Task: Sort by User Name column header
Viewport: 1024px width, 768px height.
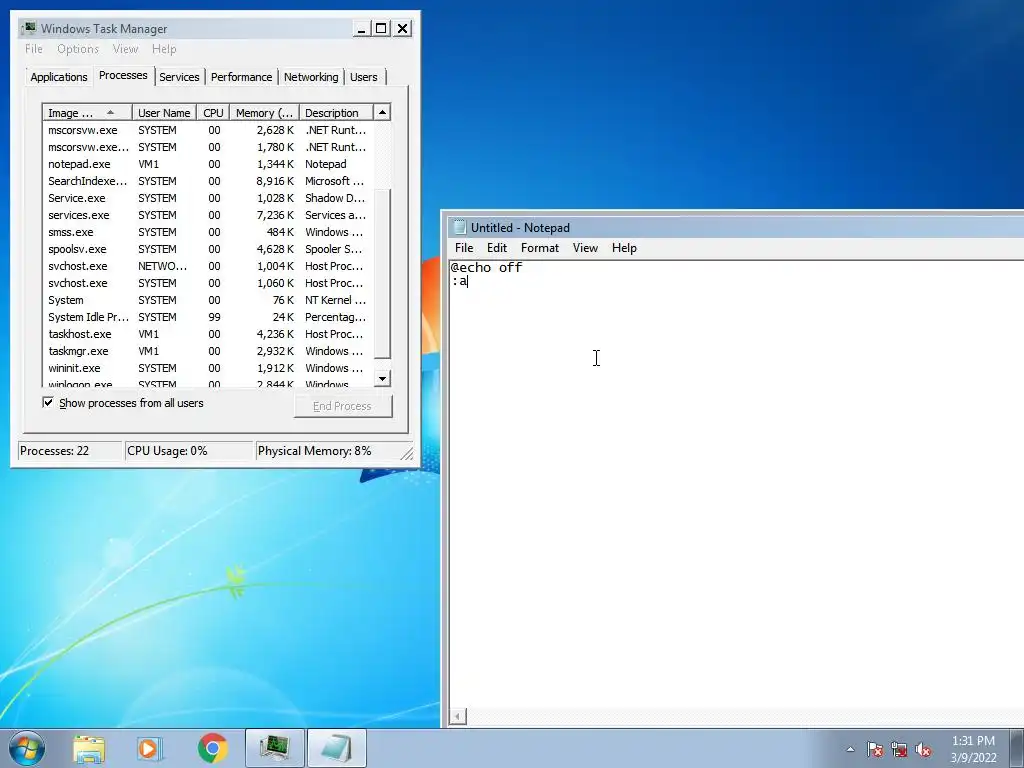Action: point(164,113)
